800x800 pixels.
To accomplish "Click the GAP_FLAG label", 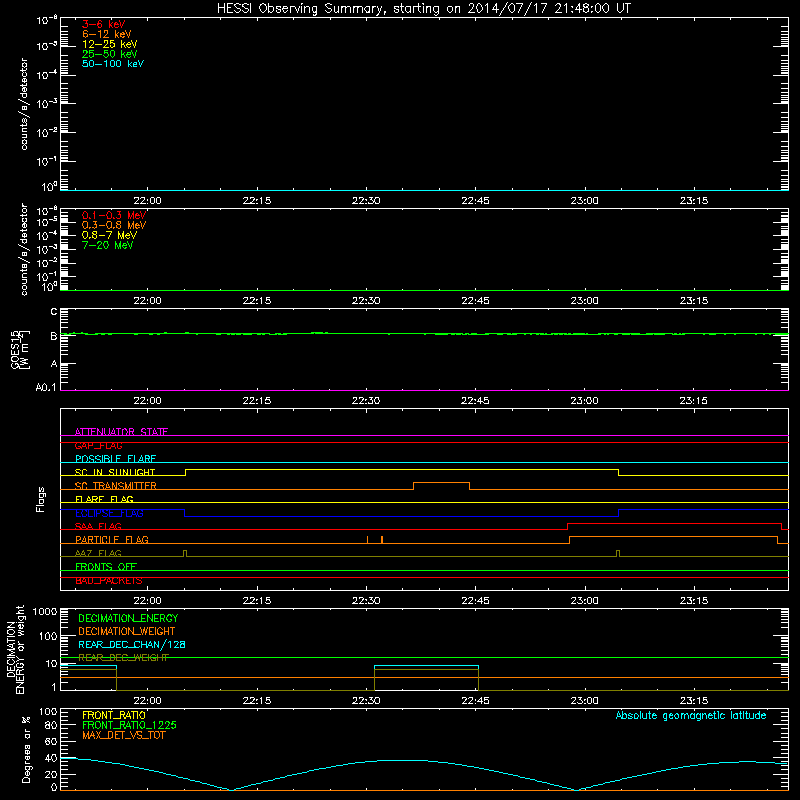I will pos(99,445).
